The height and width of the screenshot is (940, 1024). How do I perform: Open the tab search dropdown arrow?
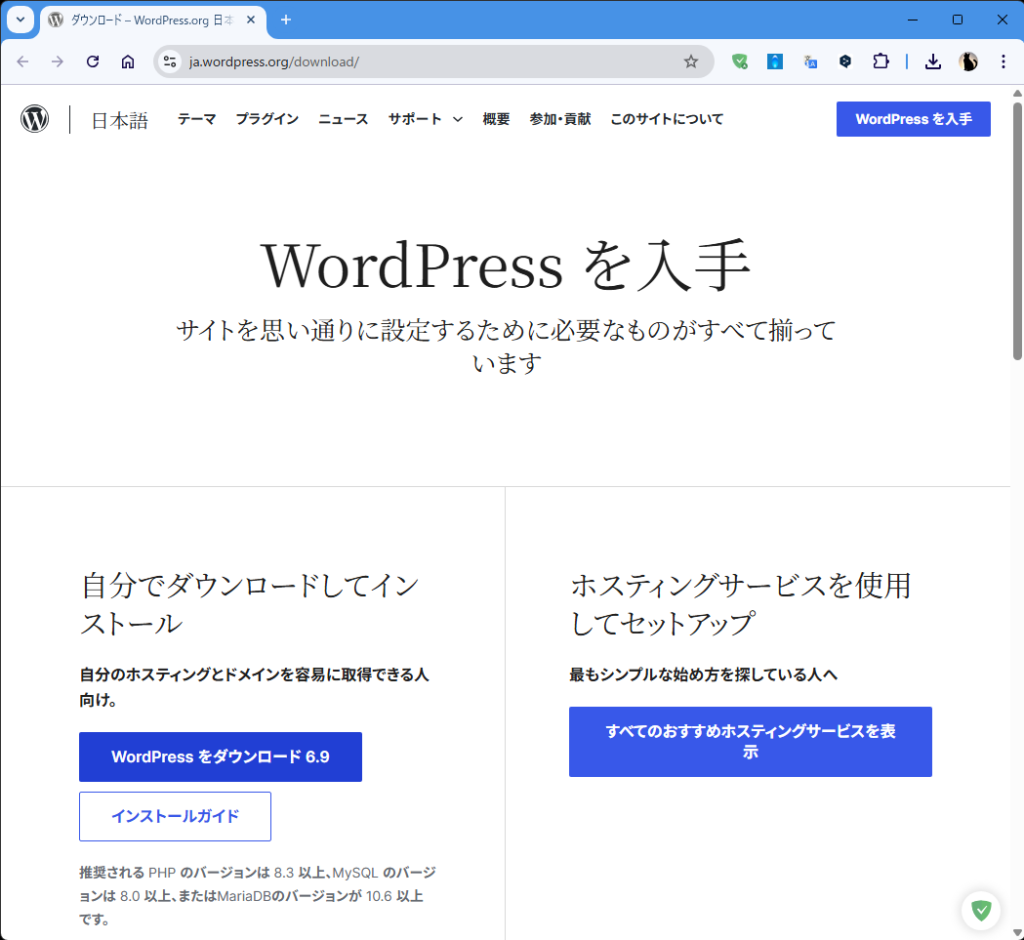pos(20,20)
